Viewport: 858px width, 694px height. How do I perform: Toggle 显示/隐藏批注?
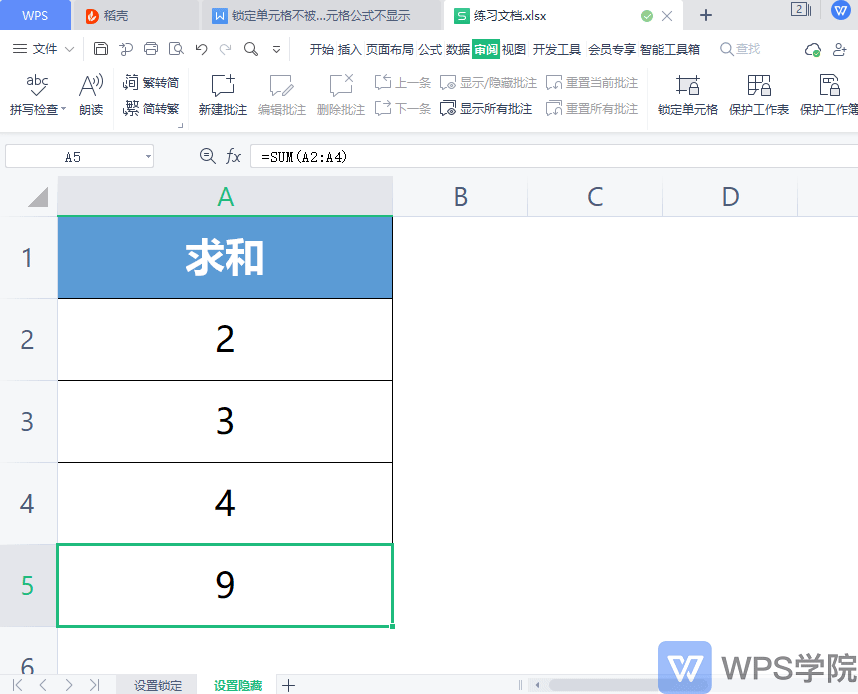[x=489, y=83]
